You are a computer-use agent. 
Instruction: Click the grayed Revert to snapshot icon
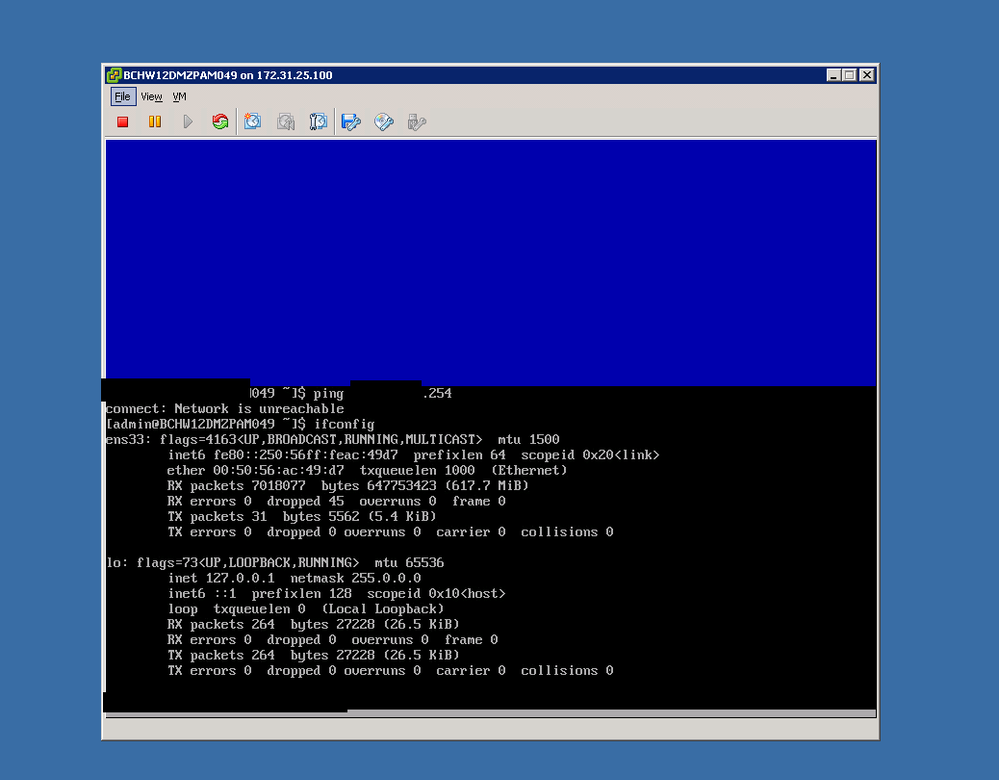286,122
